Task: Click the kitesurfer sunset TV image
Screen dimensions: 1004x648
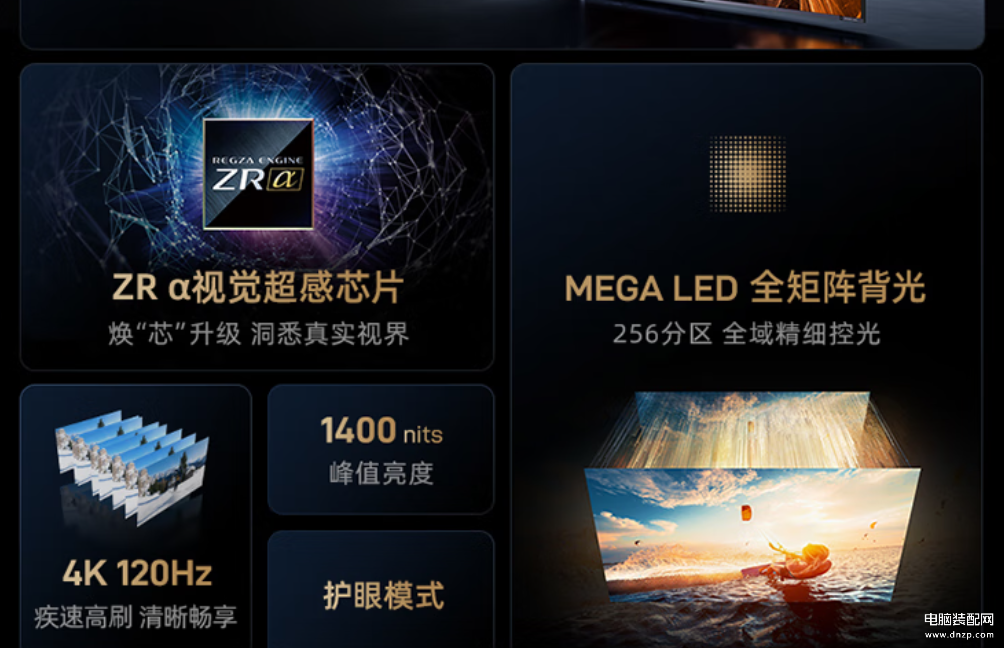Action: [752, 535]
